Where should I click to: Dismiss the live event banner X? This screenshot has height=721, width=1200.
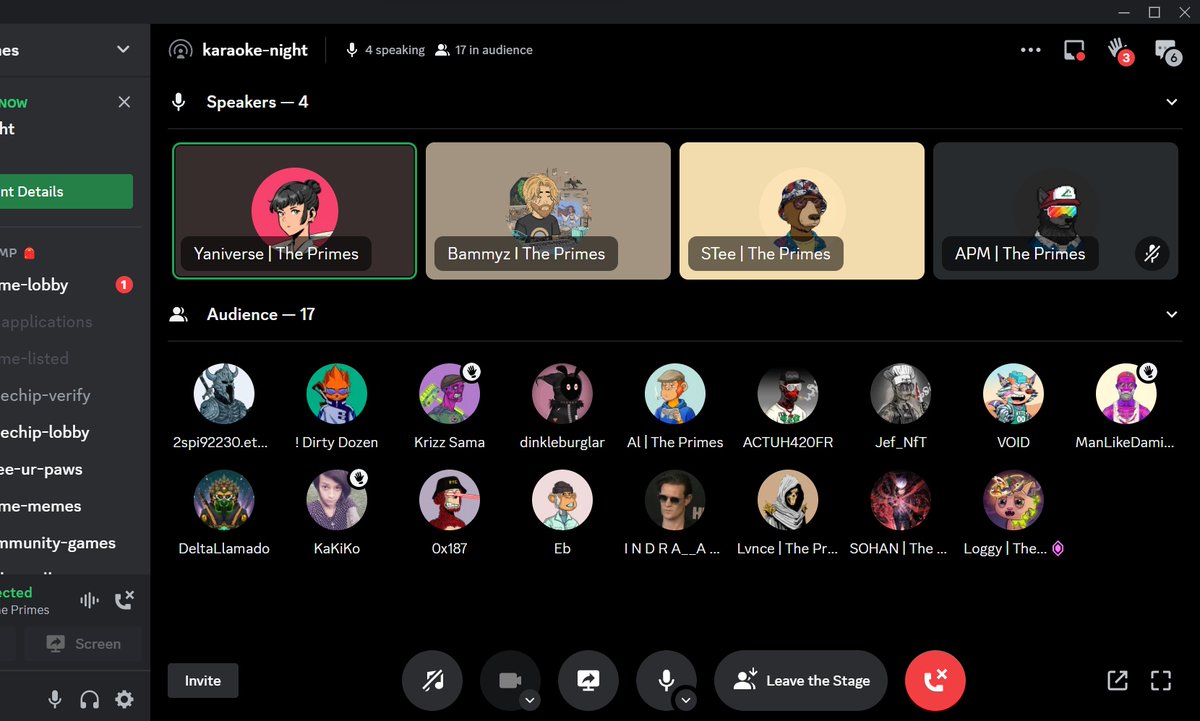(x=124, y=102)
